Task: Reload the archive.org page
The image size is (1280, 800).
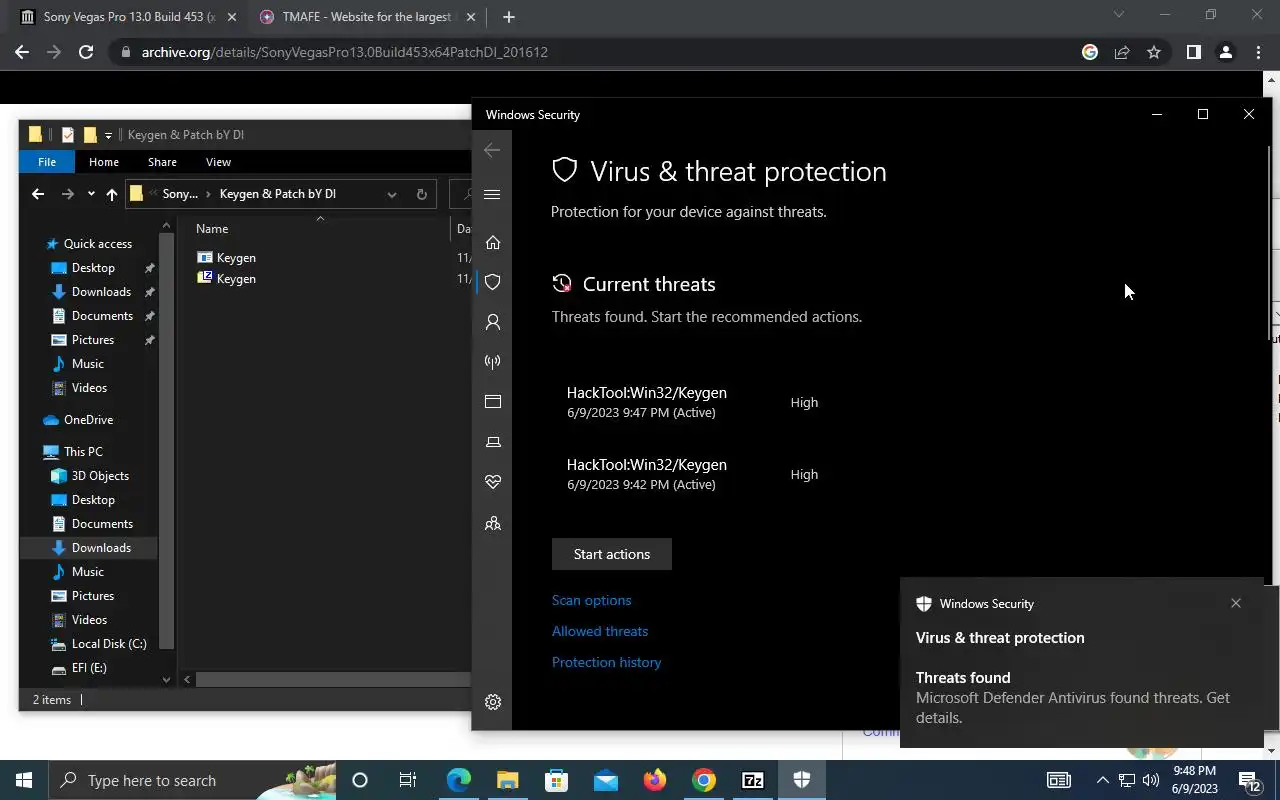Action: point(86,52)
